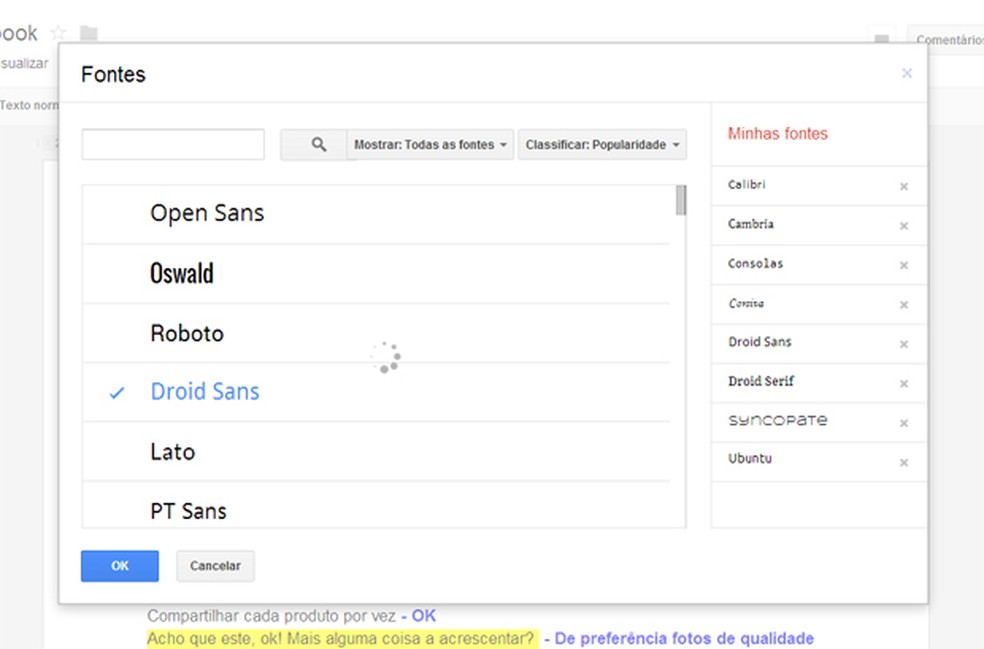Image resolution: width=984 pixels, height=649 pixels.
Task: Remove Cambria from my fonts list
Action: pyautogui.click(x=903, y=226)
